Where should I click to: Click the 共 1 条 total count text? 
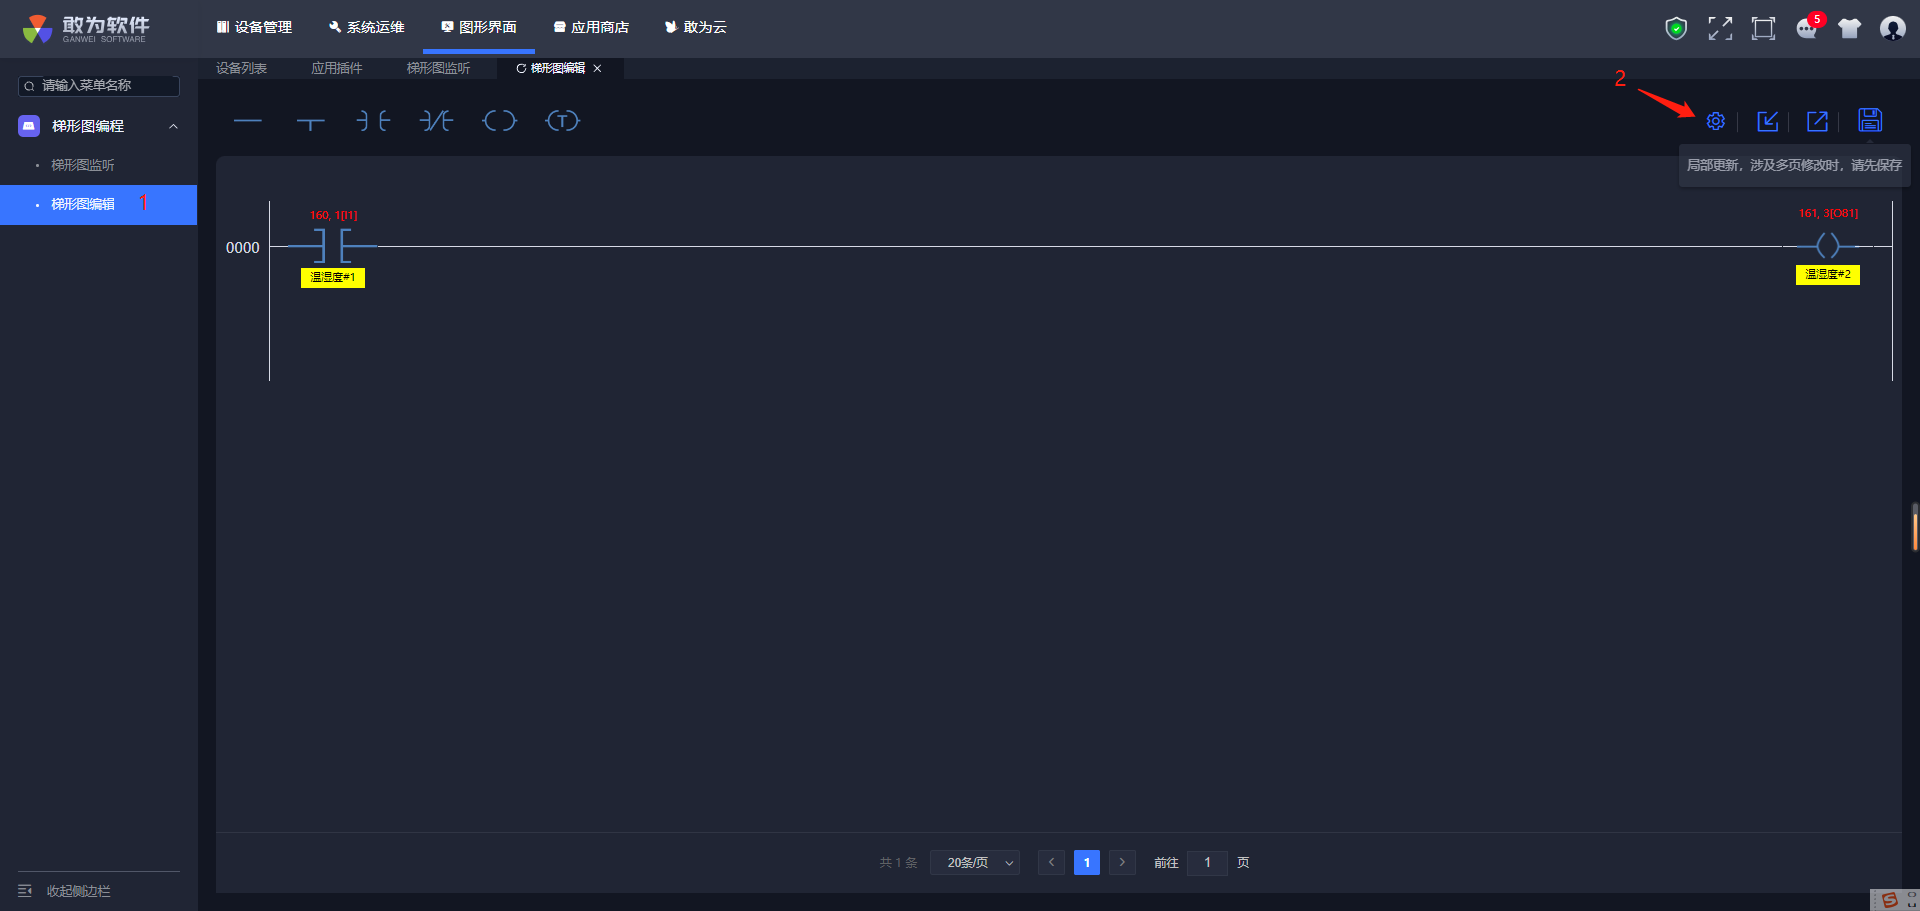click(x=898, y=862)
